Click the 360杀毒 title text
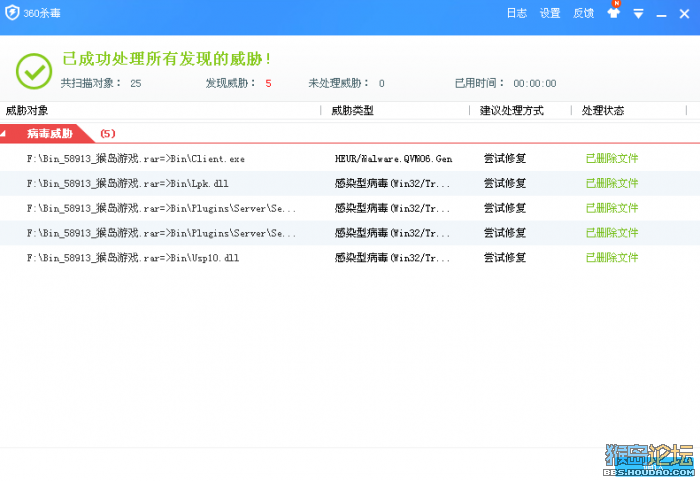Image resolution: width=700 pixels, height=481 pixels. pyautogui.click(x=42, y=13)
